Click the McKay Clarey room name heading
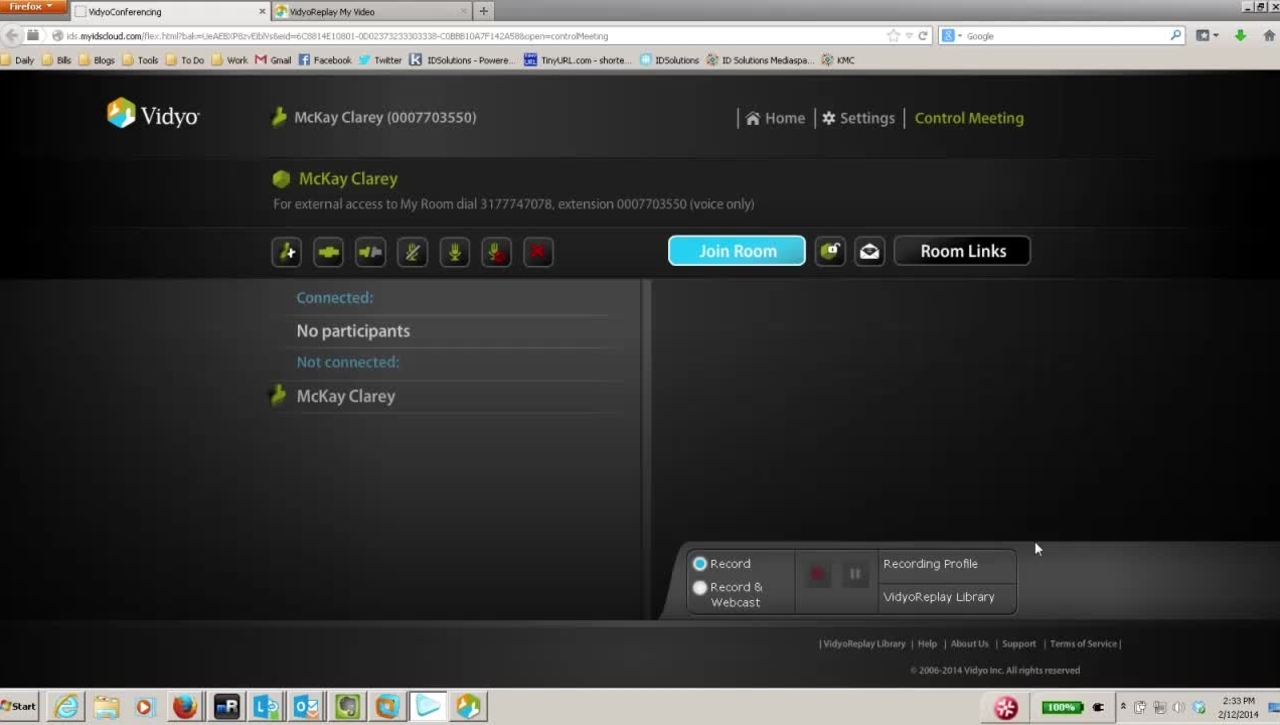Screen dimensions: 1280x725 [348, 179]
